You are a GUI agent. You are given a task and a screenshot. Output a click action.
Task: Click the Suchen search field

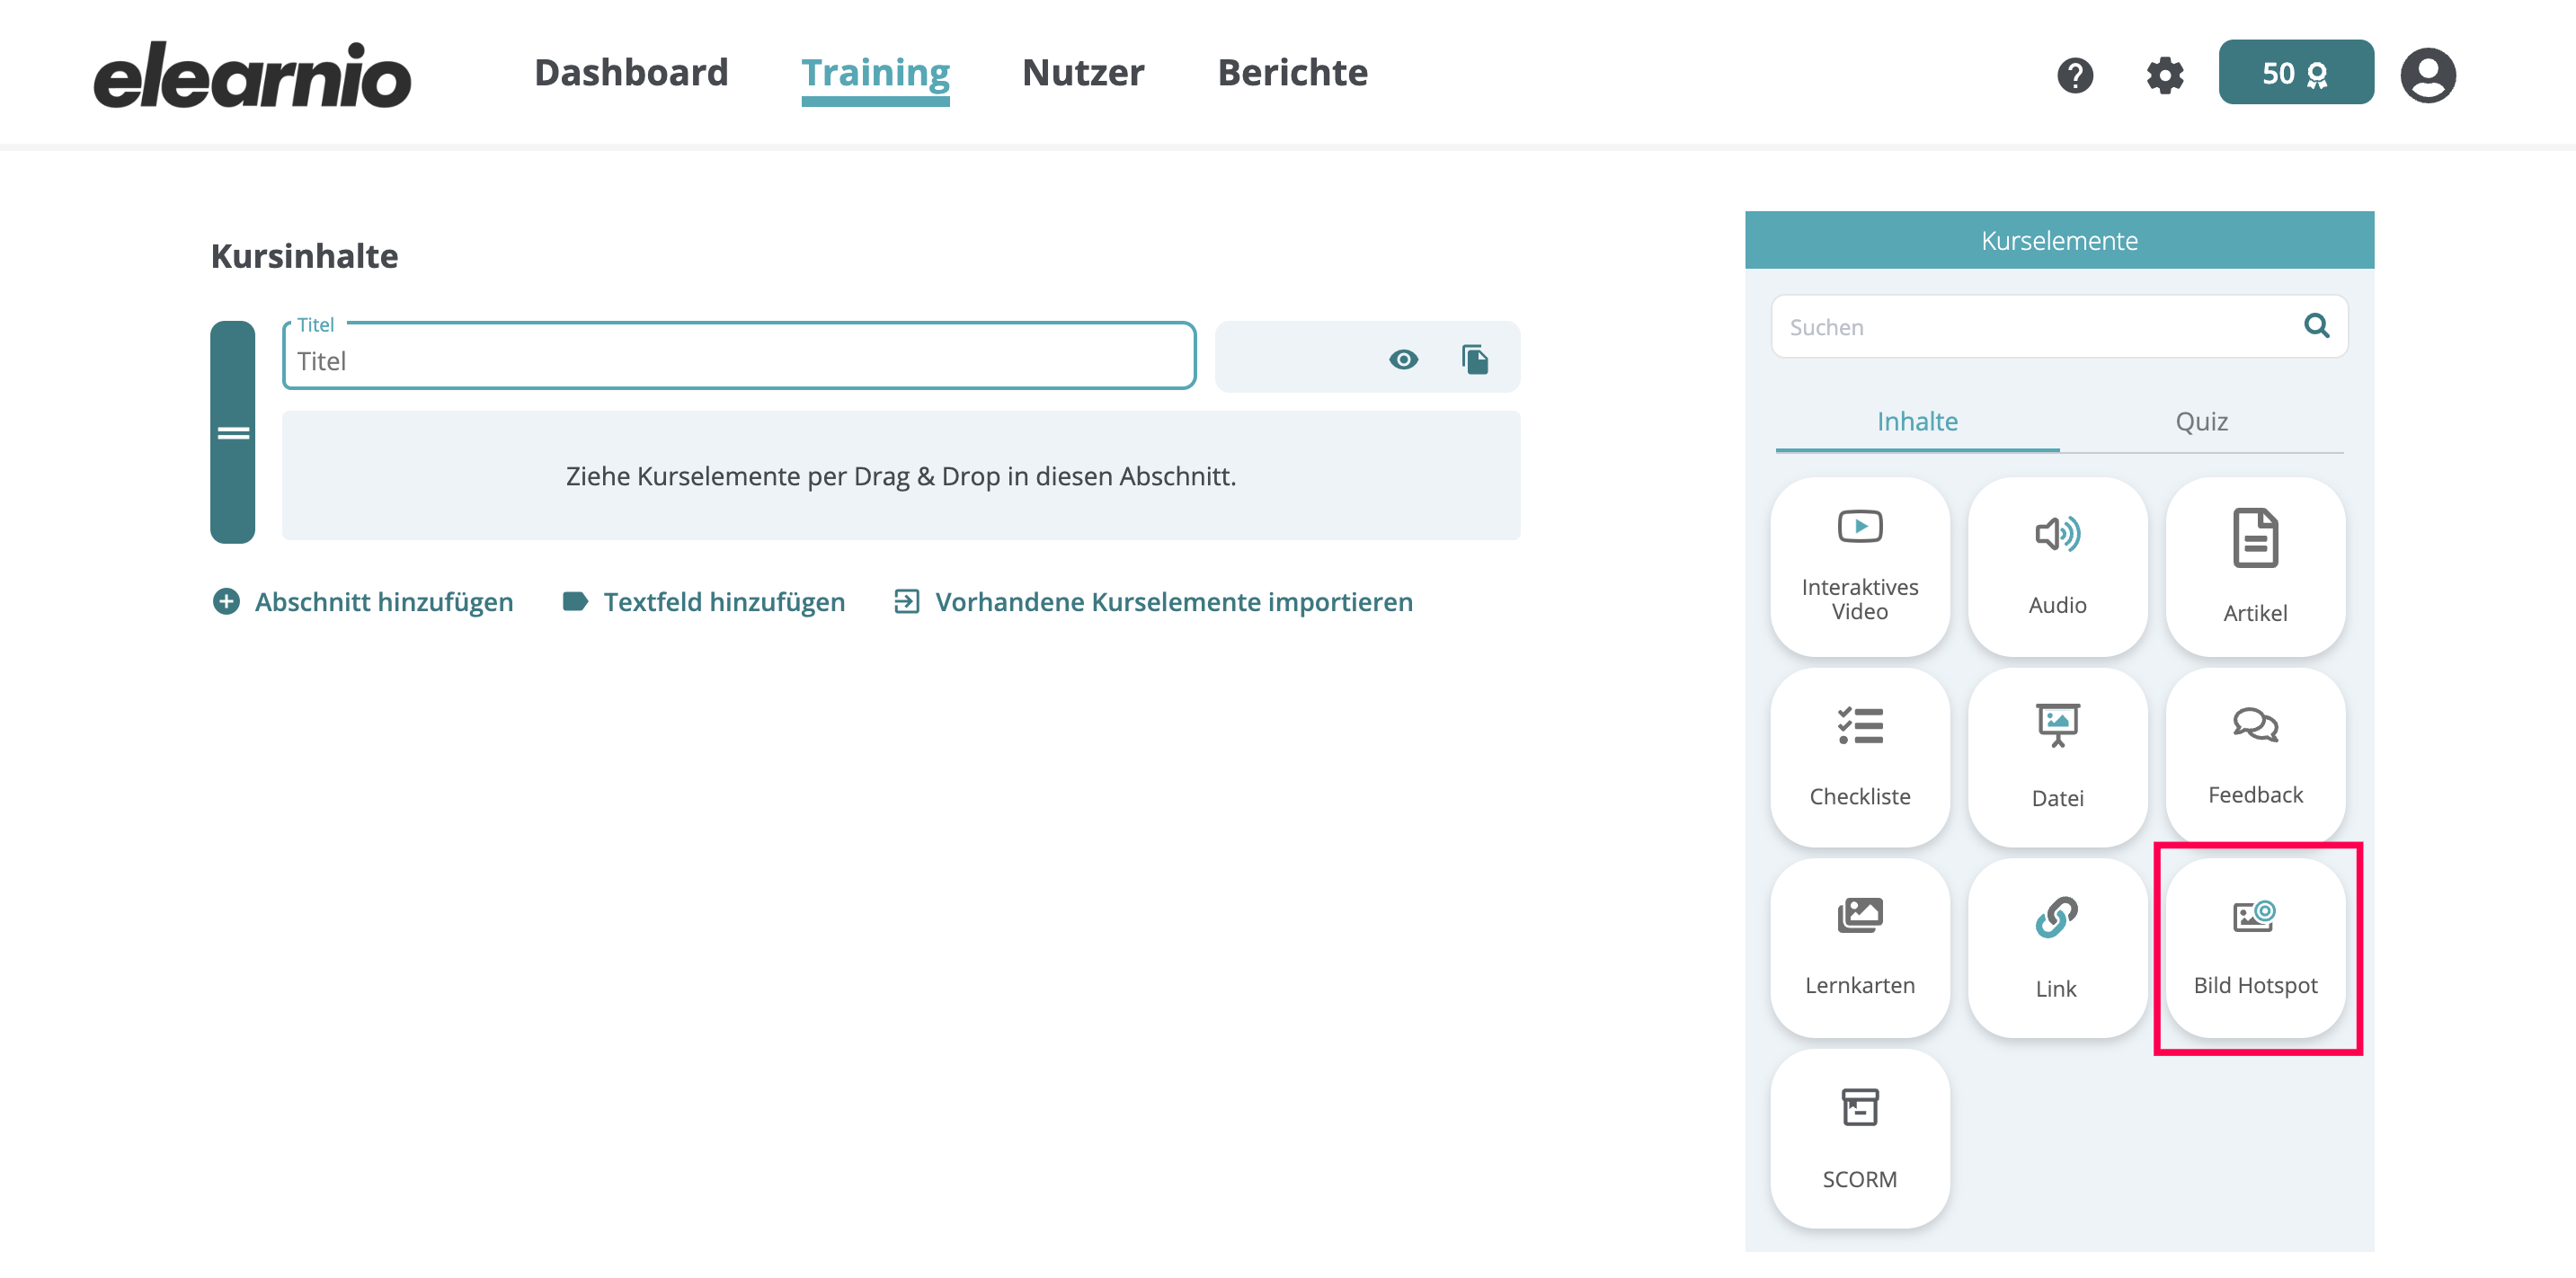2058,326
